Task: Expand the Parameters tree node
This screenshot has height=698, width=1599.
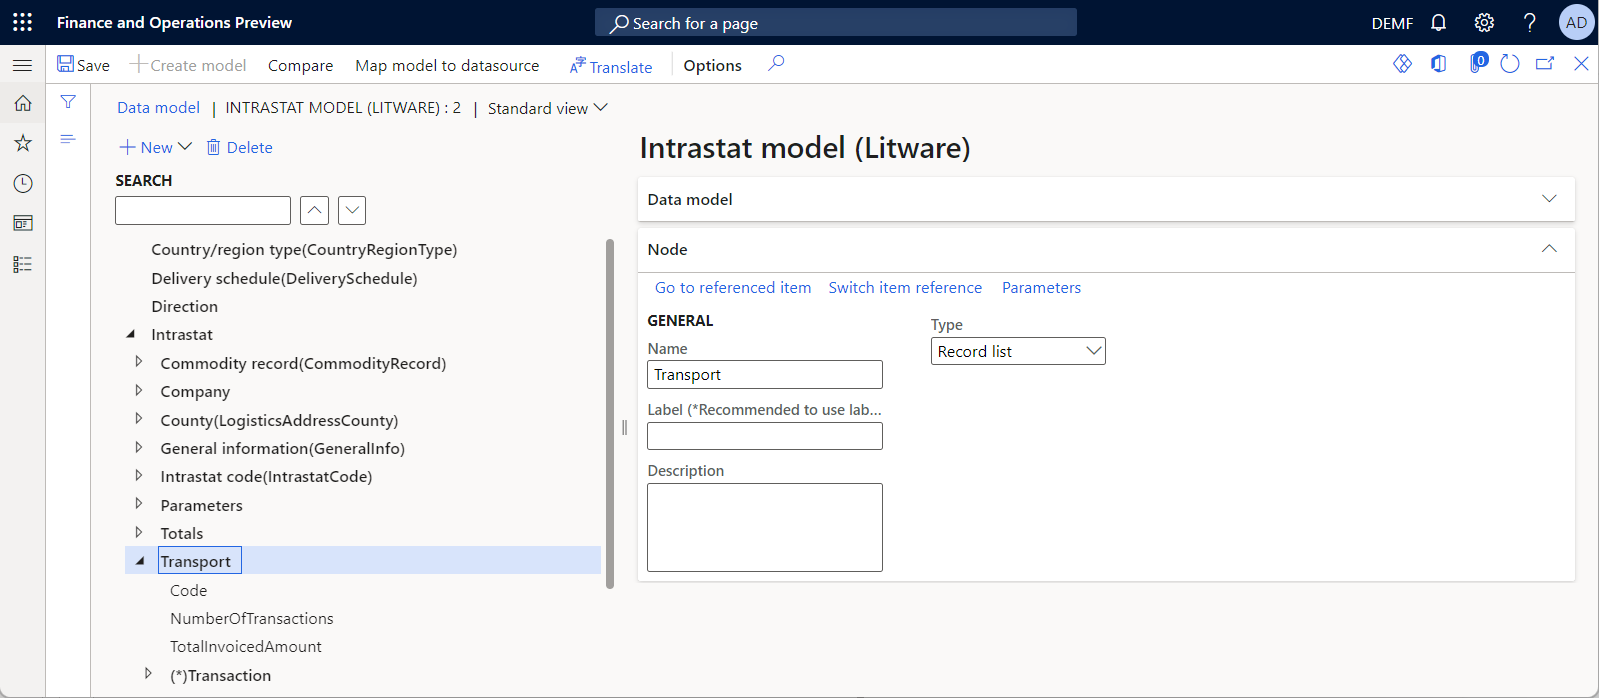Action: click(139, 504)
